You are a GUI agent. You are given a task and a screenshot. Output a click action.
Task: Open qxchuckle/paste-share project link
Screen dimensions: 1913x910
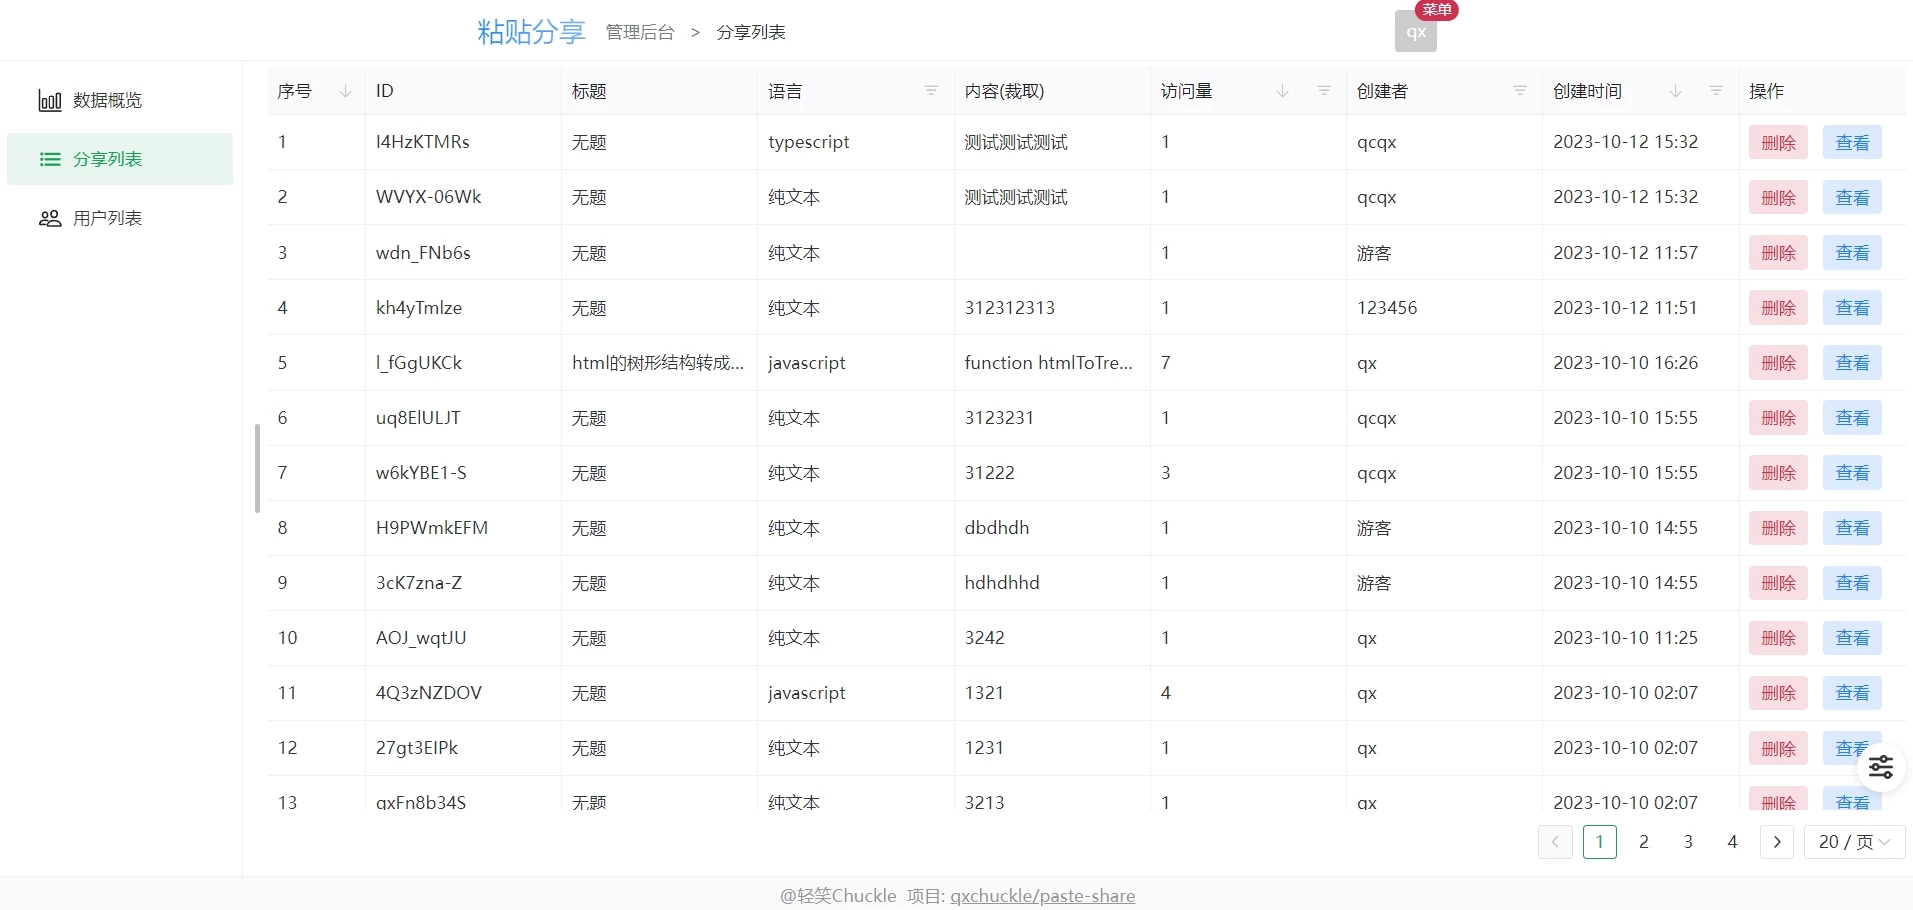click(x=1042, y=896)
